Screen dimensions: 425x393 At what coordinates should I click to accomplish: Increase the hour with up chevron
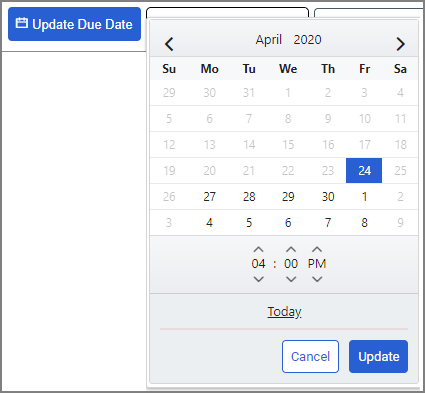258,249
